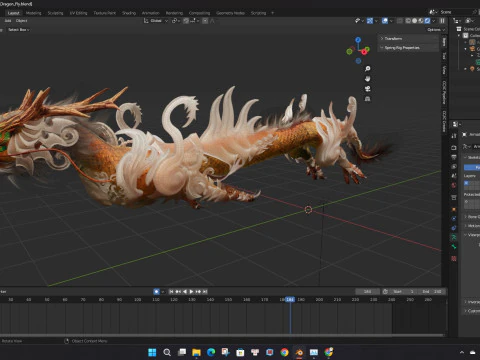The image size is (480, 360).
Task: Open the Options dropdown in viewport
Action: point(436,30)
